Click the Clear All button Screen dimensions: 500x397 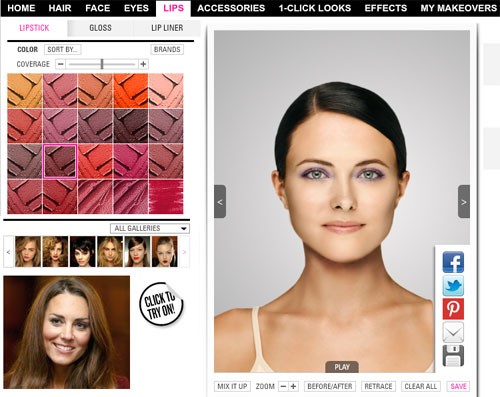point(421,386)
